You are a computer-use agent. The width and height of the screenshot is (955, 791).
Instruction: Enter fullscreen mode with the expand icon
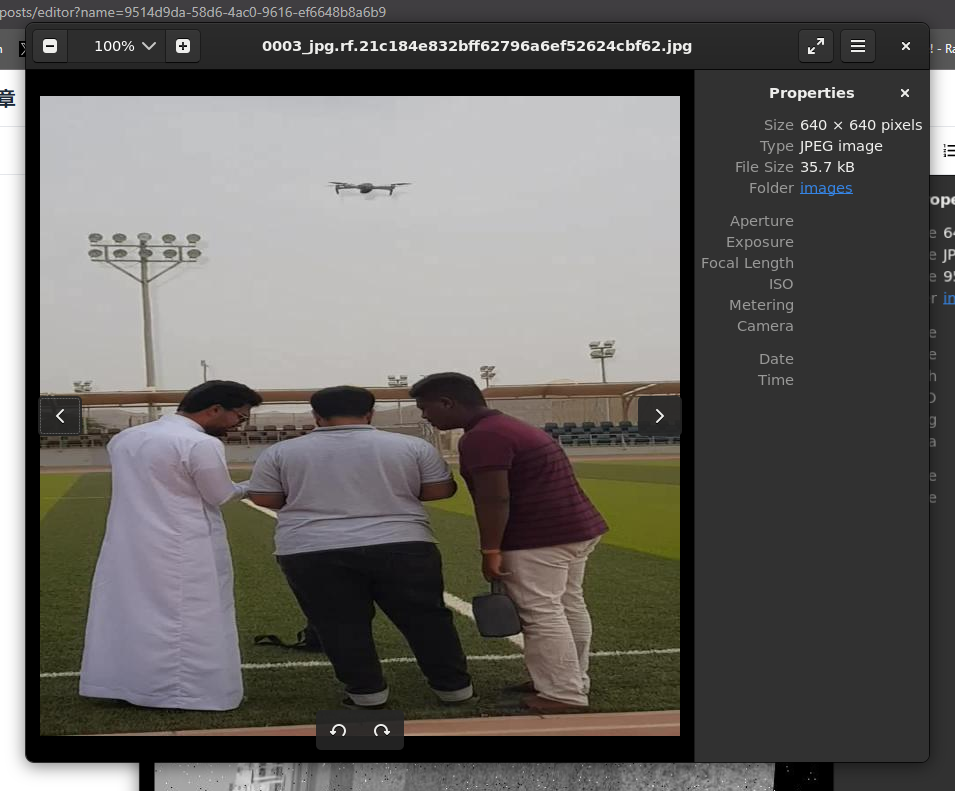[816, 46]
